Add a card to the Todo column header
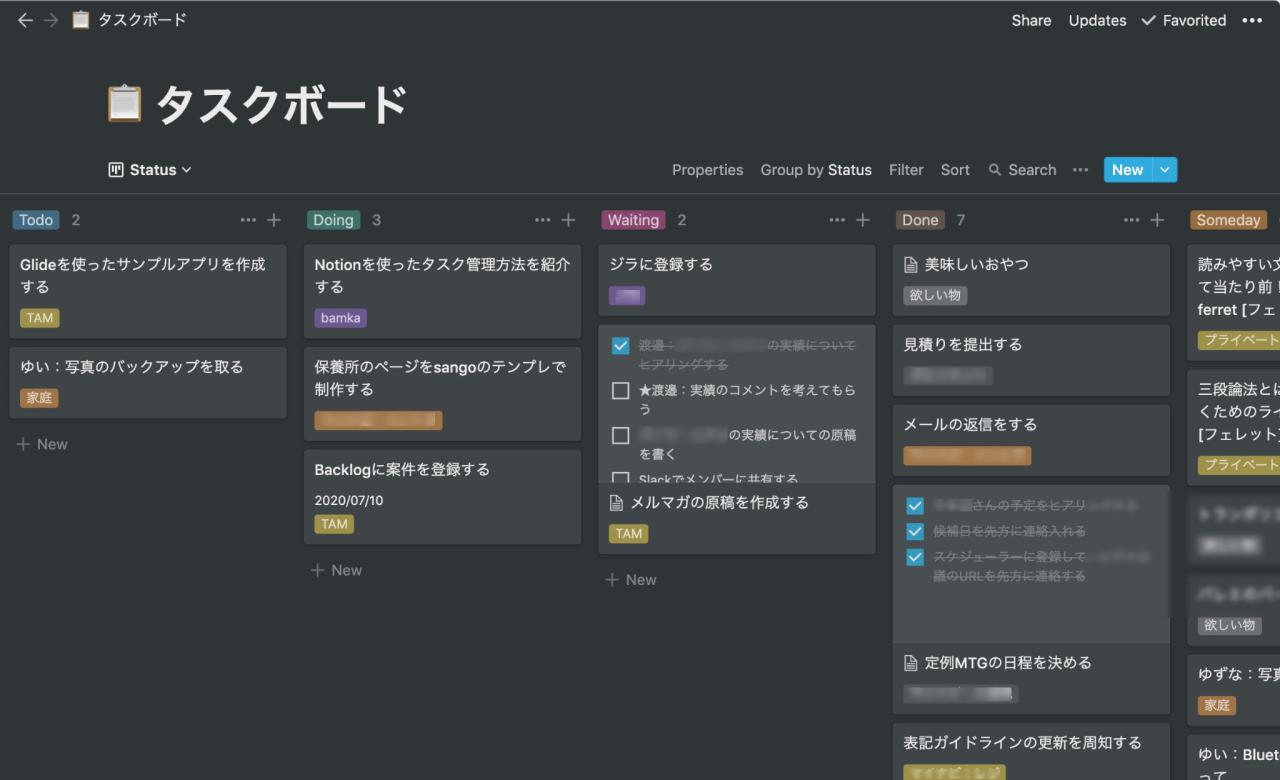The height and width of the screenshot is (780, 1280). [274, 220]
